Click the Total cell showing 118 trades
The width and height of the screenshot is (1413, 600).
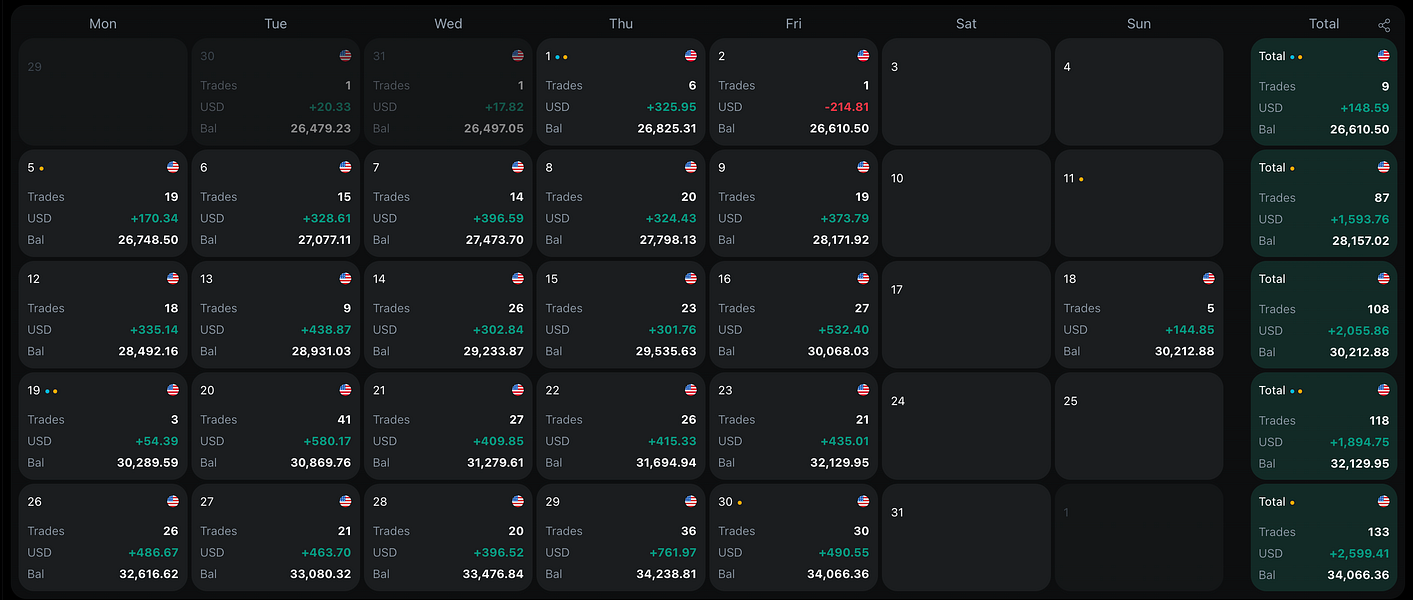click(x=1324, y=426)
